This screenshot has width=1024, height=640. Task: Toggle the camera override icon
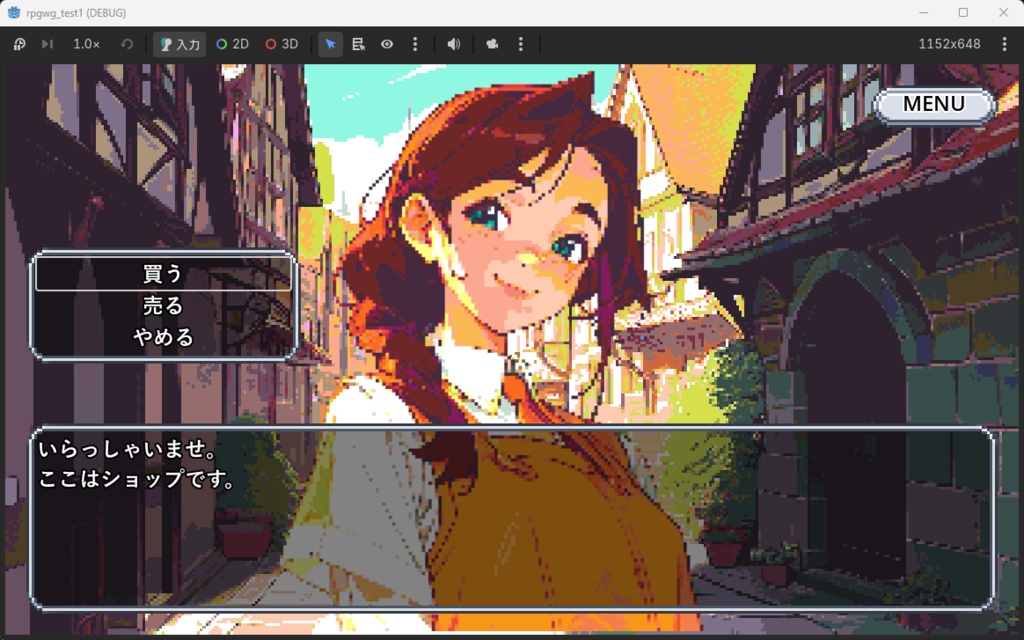click(492, 44)
